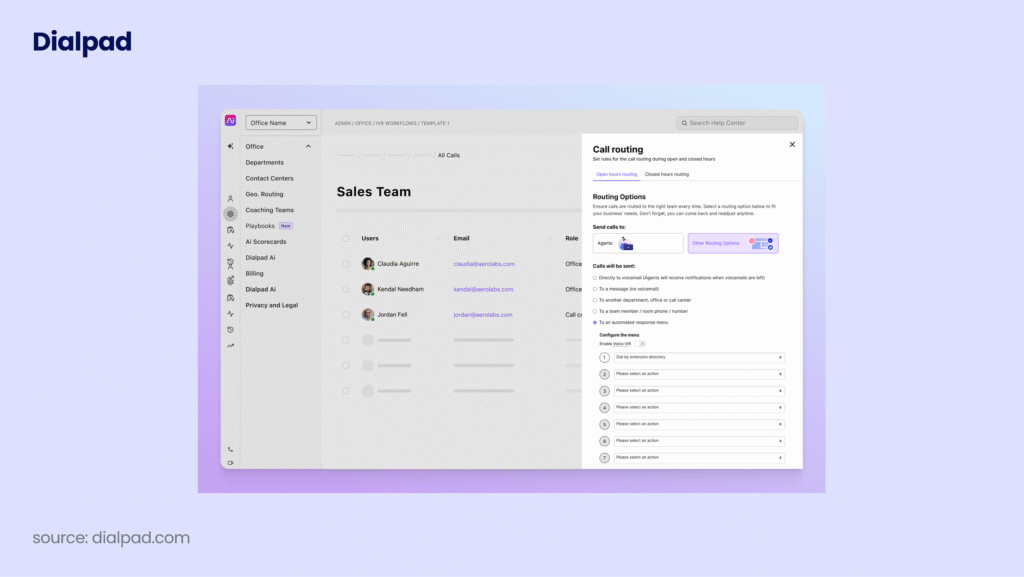This screenshot has width=1024, height=577.
Task: Enable the Voice IVR toggle
Action: tap(639, 345)
